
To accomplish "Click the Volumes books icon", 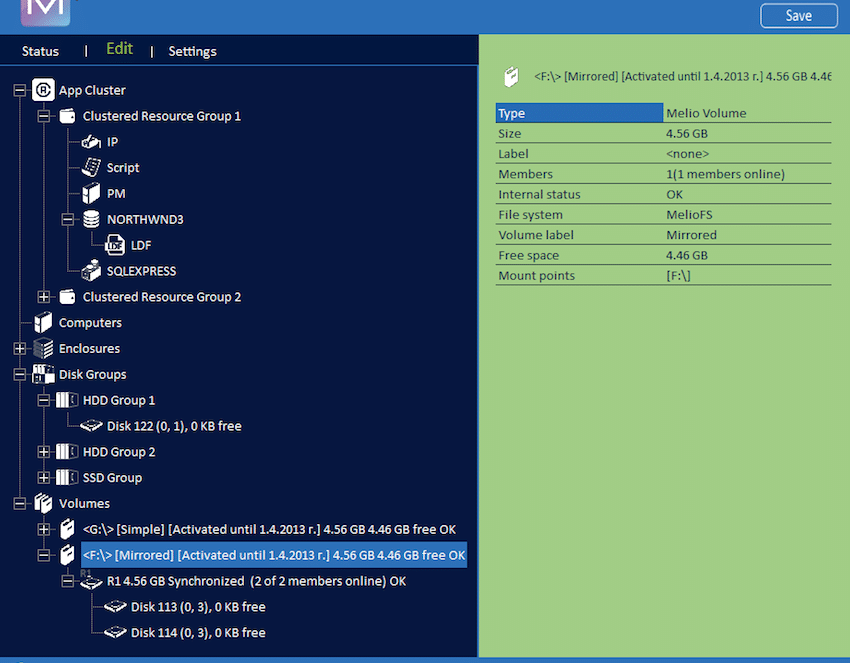I will pos(43,503).
